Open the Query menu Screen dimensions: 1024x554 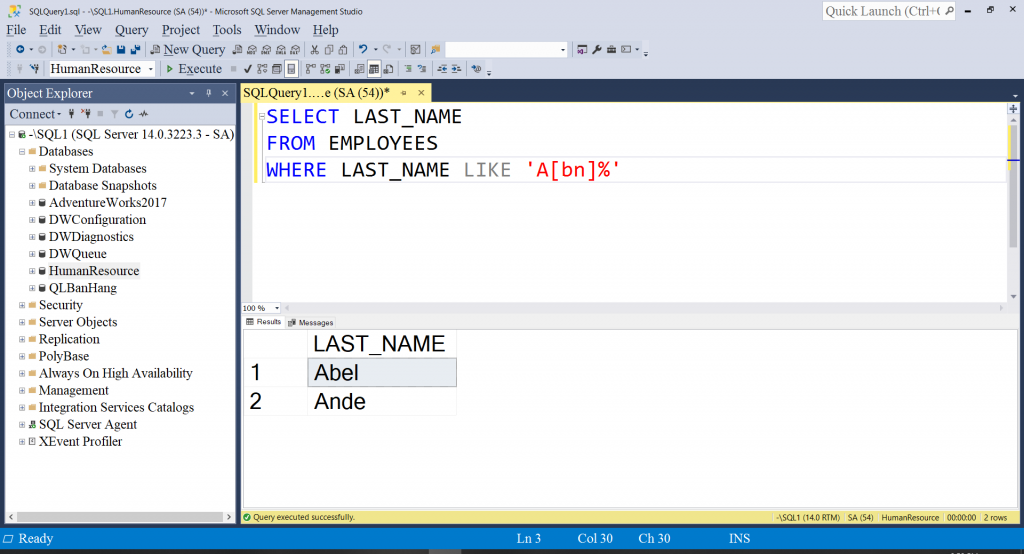tap(131, 30)
